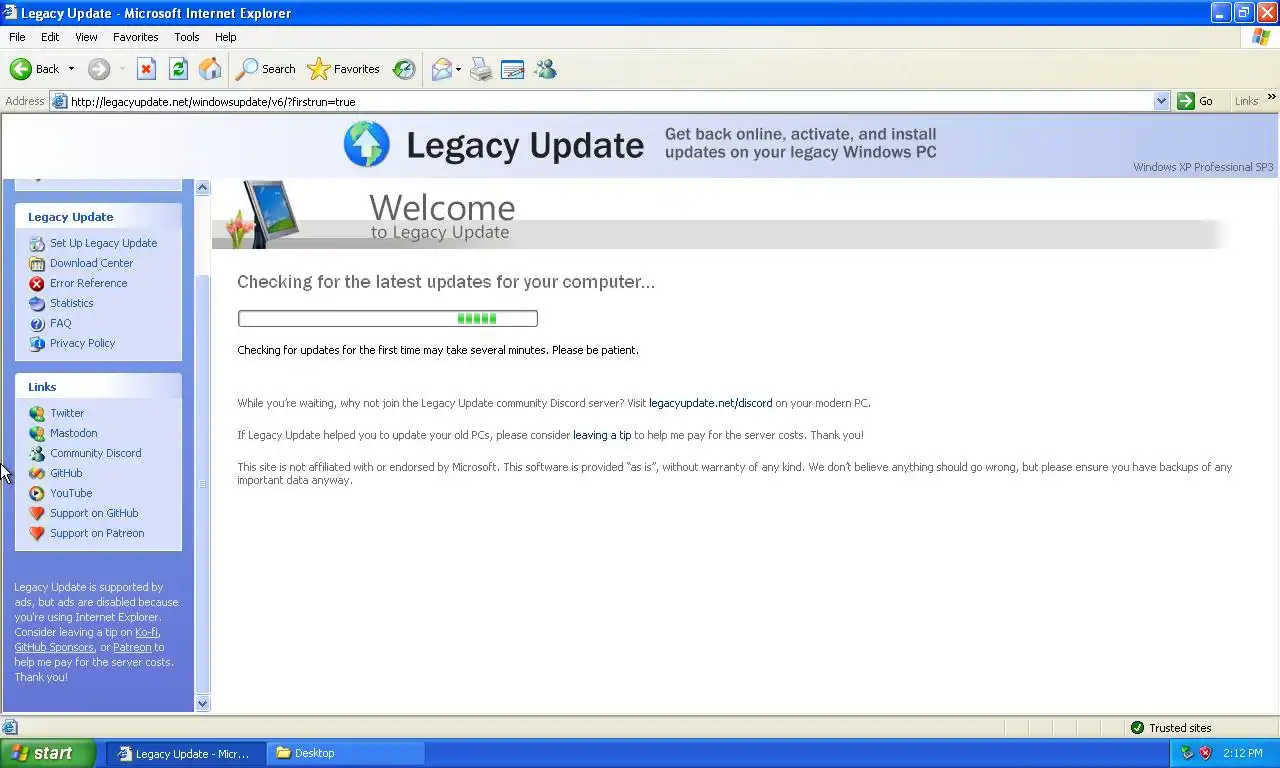
Task: Follow the "leaving a tip" link
Action: 602,435
